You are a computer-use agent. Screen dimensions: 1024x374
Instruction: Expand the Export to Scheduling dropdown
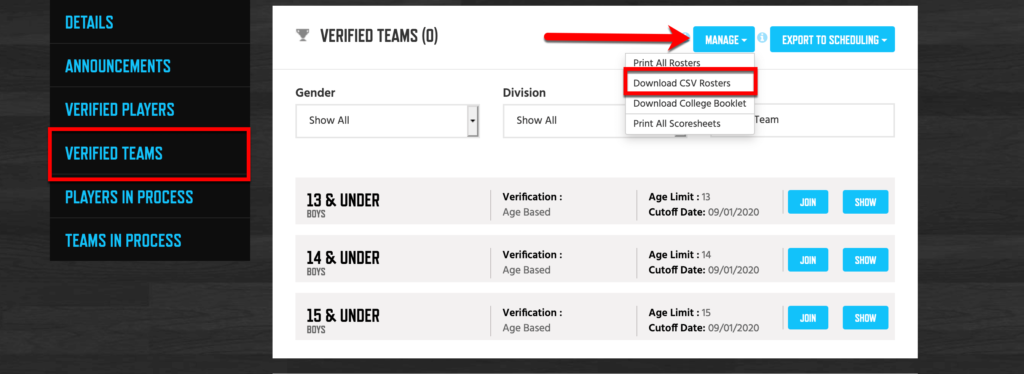832,40
